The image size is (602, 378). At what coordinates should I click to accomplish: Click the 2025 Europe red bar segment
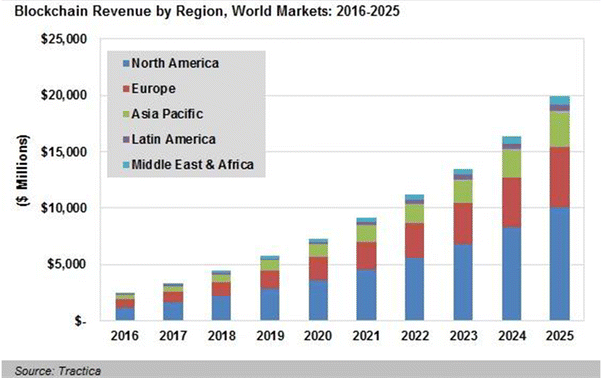[x=560, y=177]
